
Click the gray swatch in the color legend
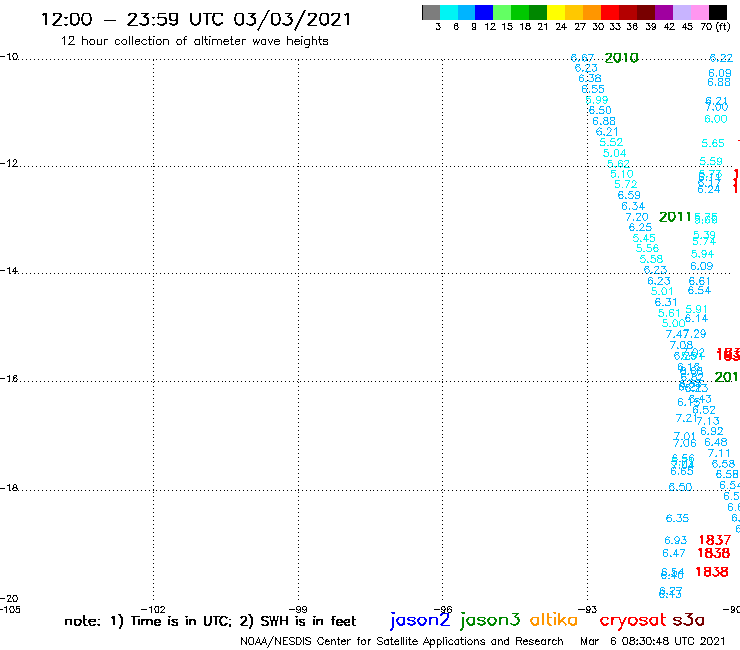pyautogui.click(x=431, y=12)
